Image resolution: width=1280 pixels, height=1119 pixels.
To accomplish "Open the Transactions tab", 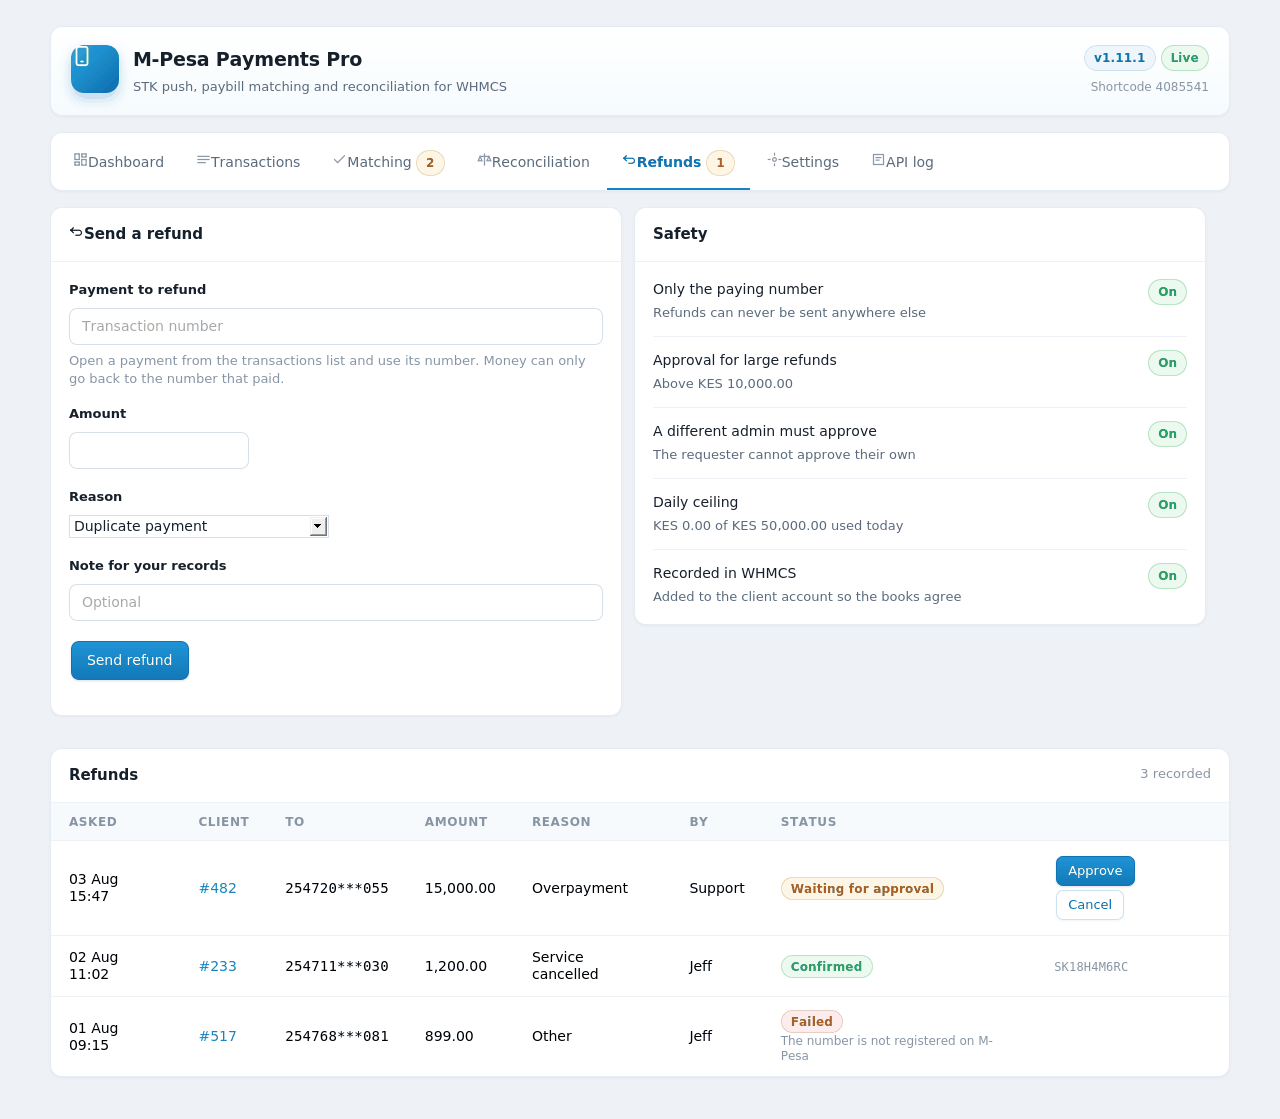I will (x=248, y=162).
